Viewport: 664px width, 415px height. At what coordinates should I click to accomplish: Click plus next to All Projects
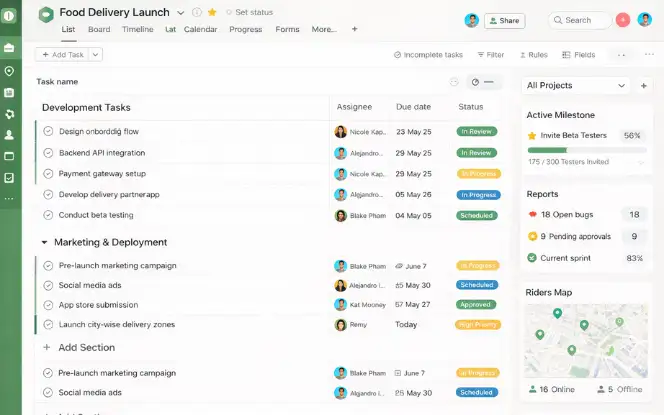point(644,86)
